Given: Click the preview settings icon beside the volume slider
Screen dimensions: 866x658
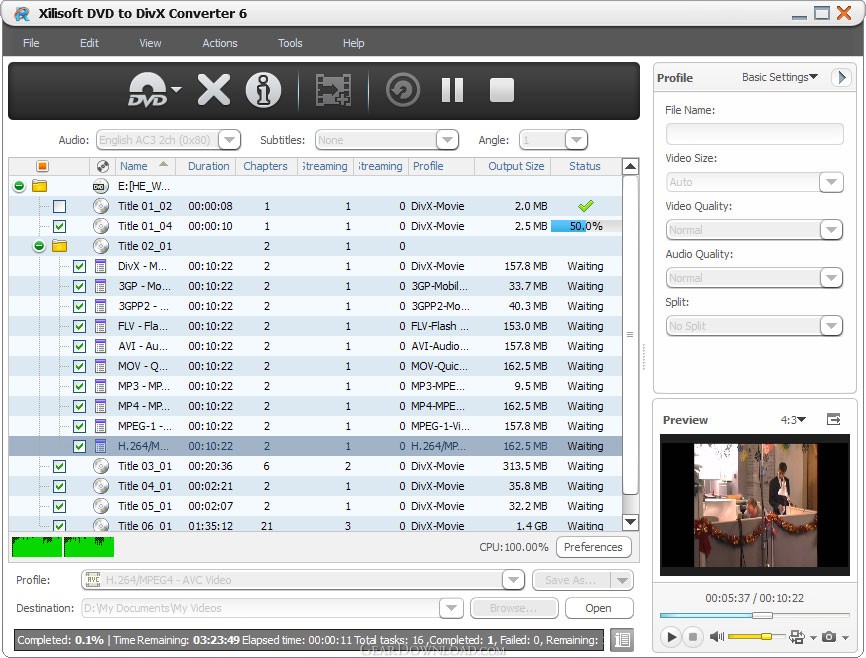Looking at the screenshot, I should point(797,637).
